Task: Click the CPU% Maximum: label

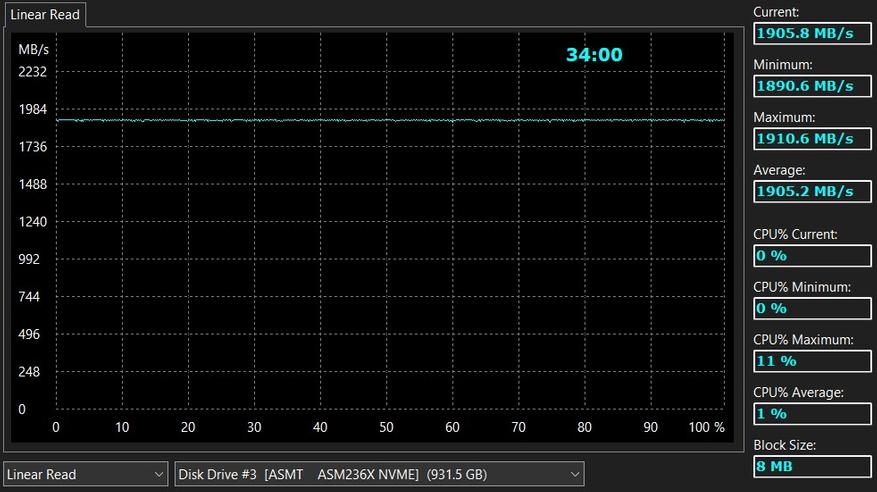Action: point(803,339)
